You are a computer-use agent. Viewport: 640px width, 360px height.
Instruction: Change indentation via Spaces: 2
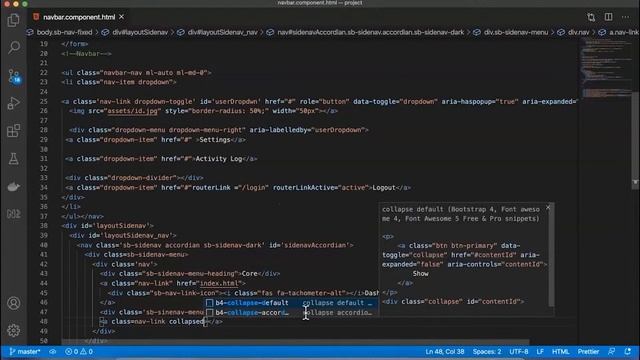point(487,351)
